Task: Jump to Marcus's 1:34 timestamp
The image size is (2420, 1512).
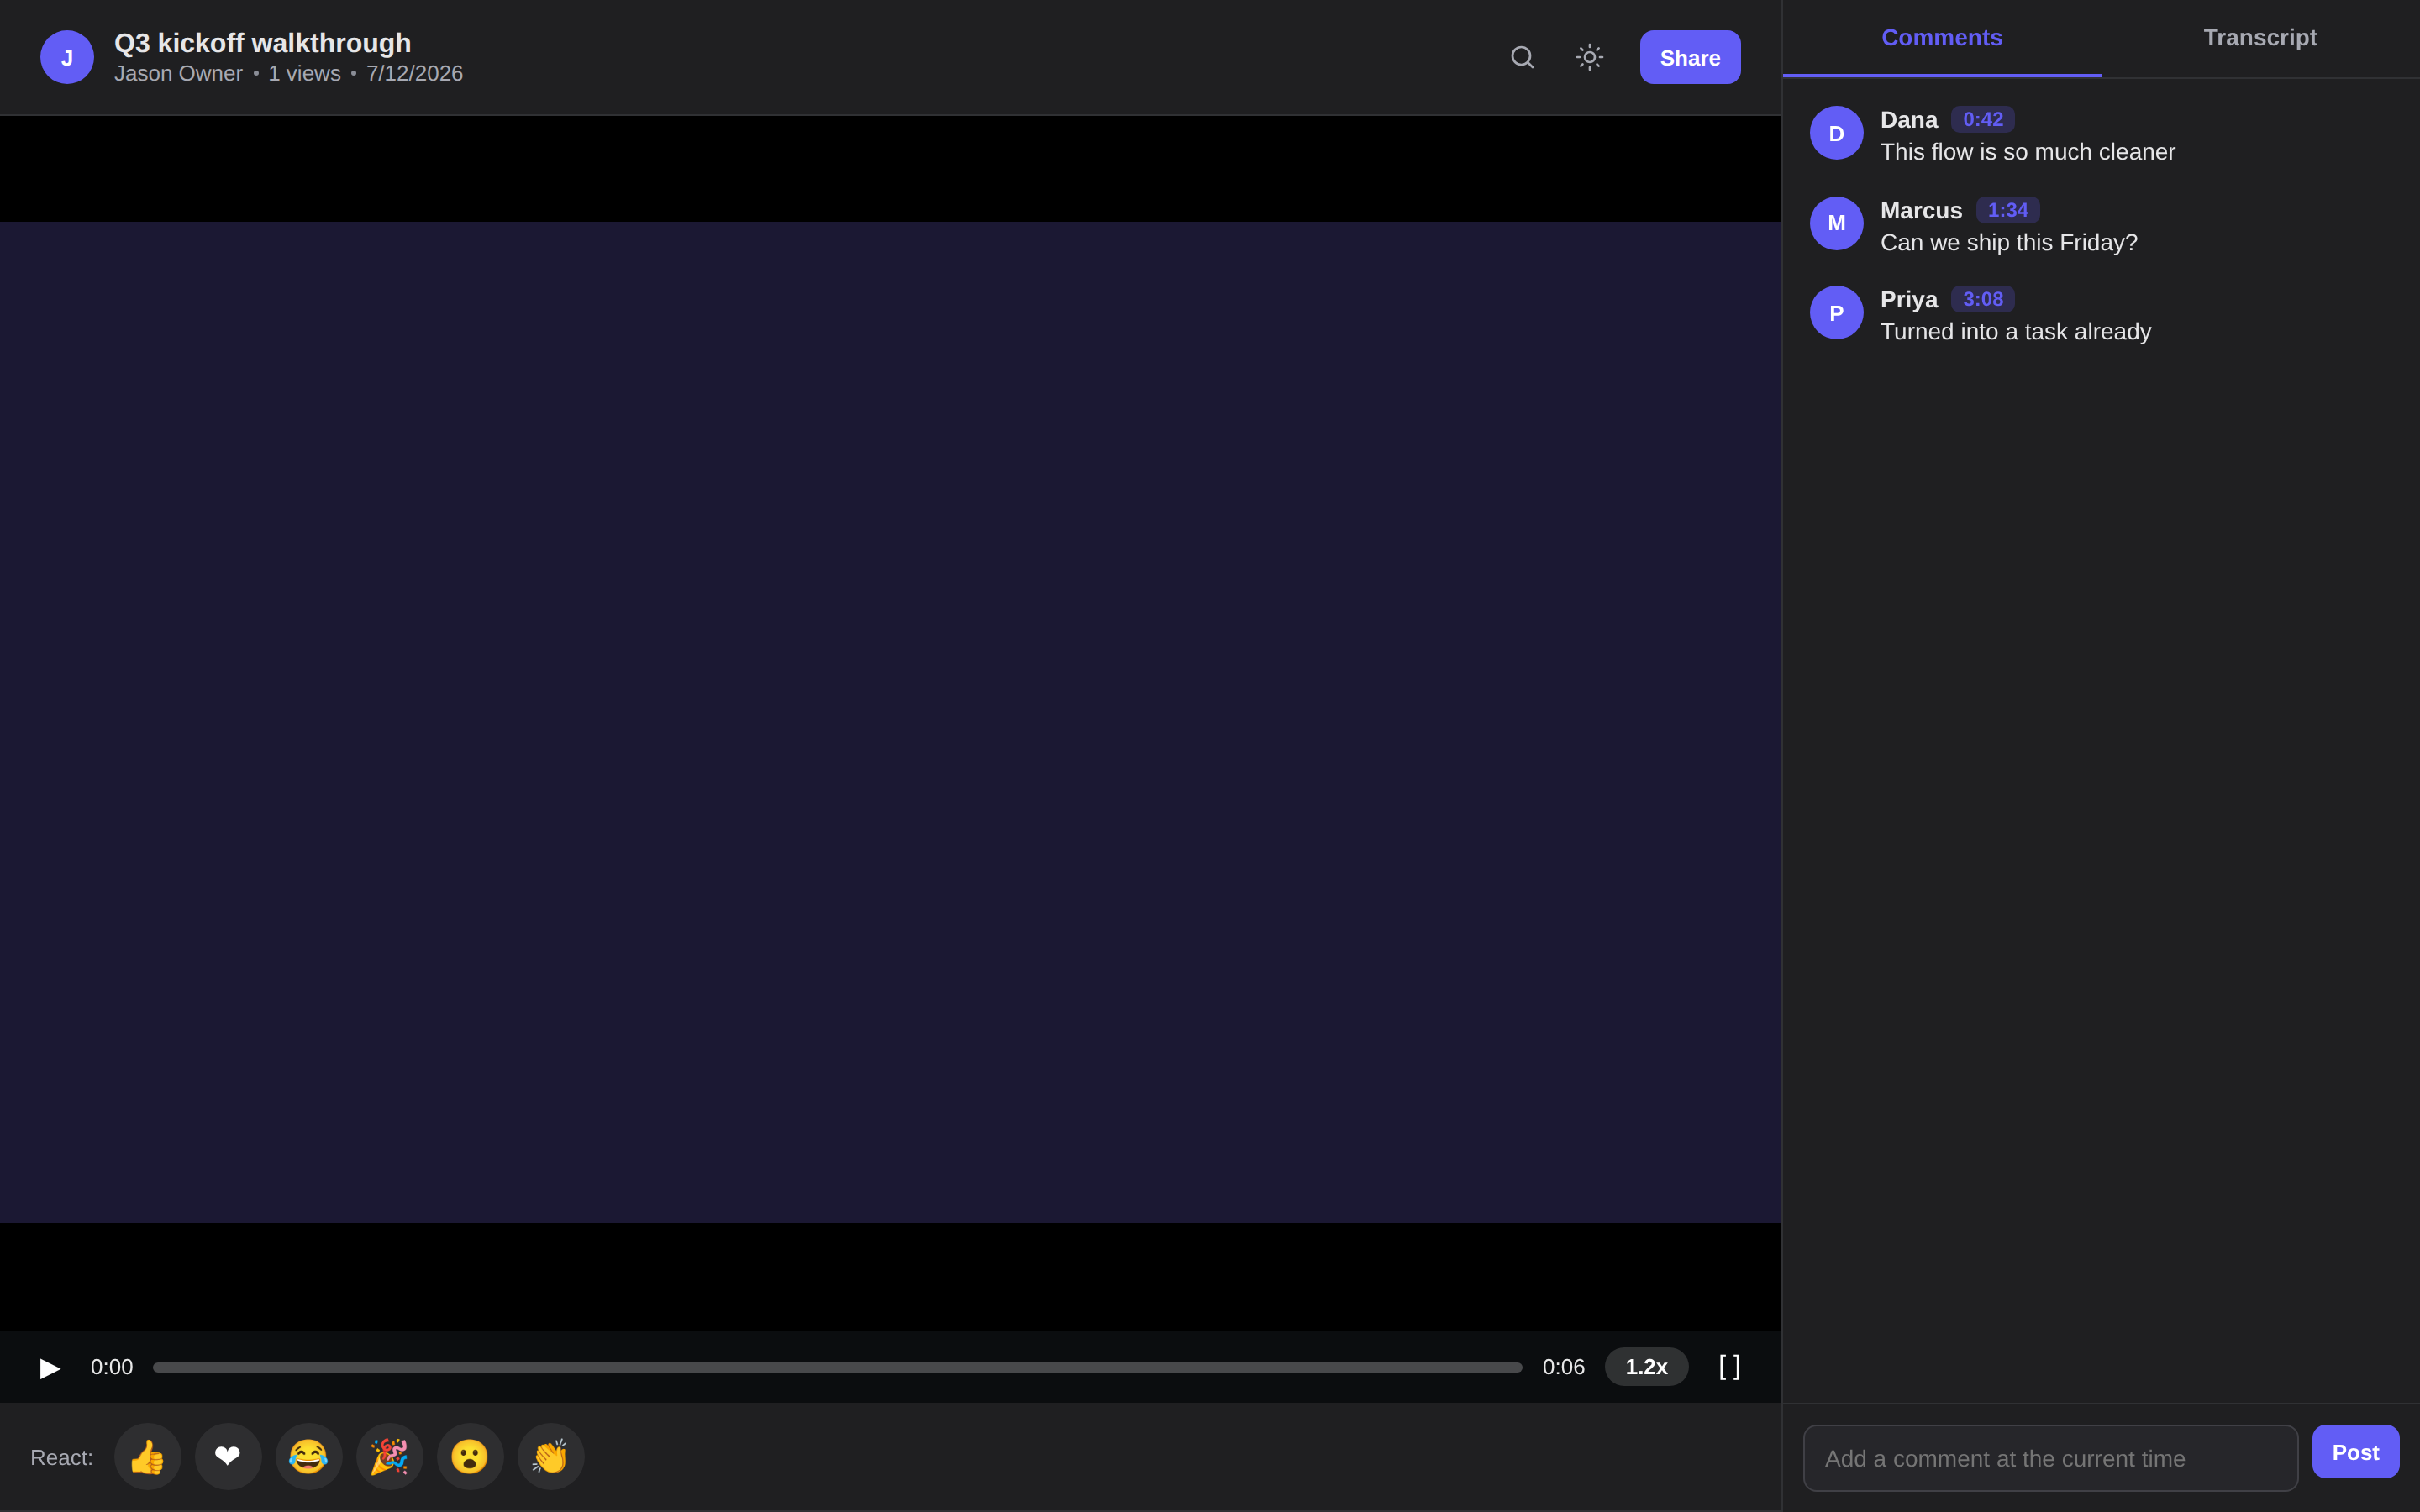Action: point(2007,210)
